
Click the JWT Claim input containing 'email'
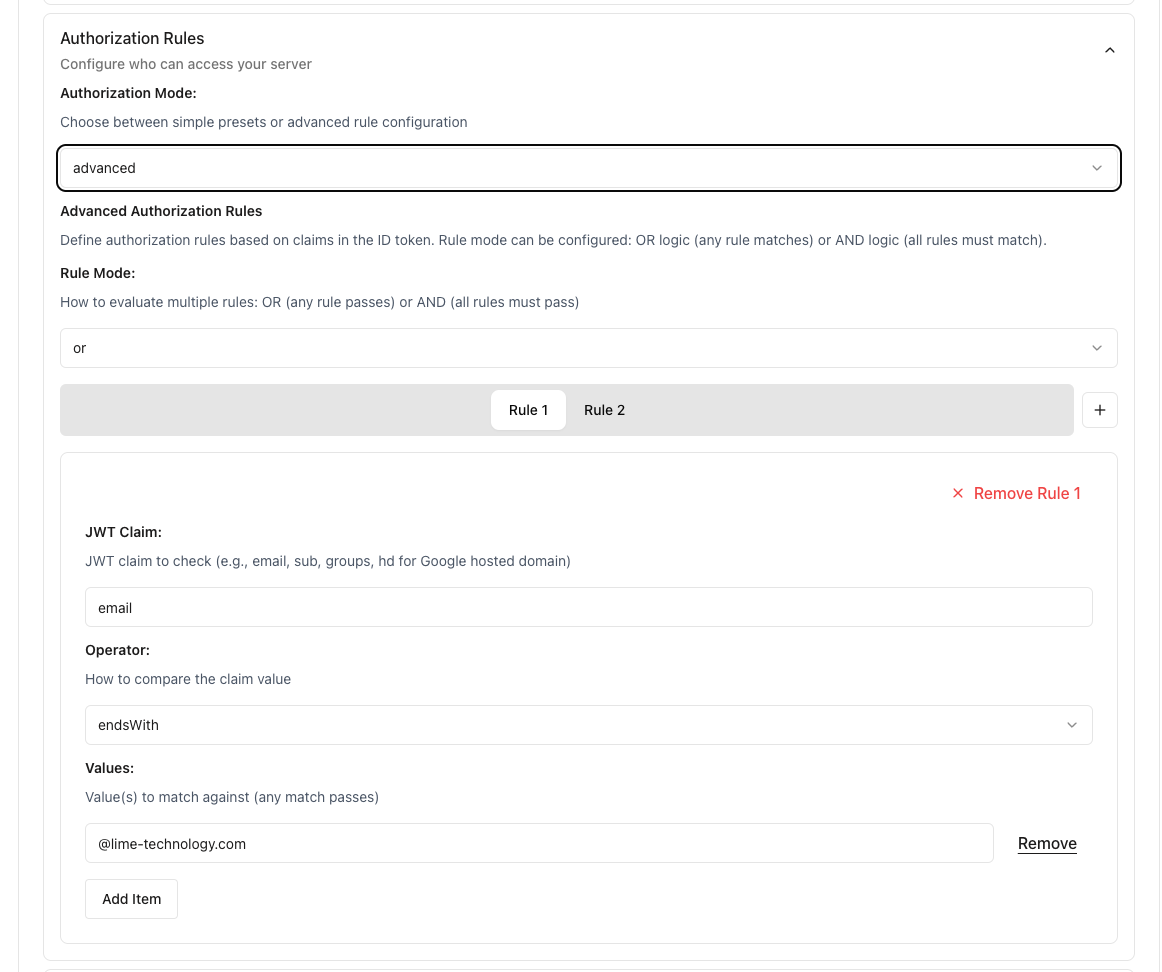588,606
